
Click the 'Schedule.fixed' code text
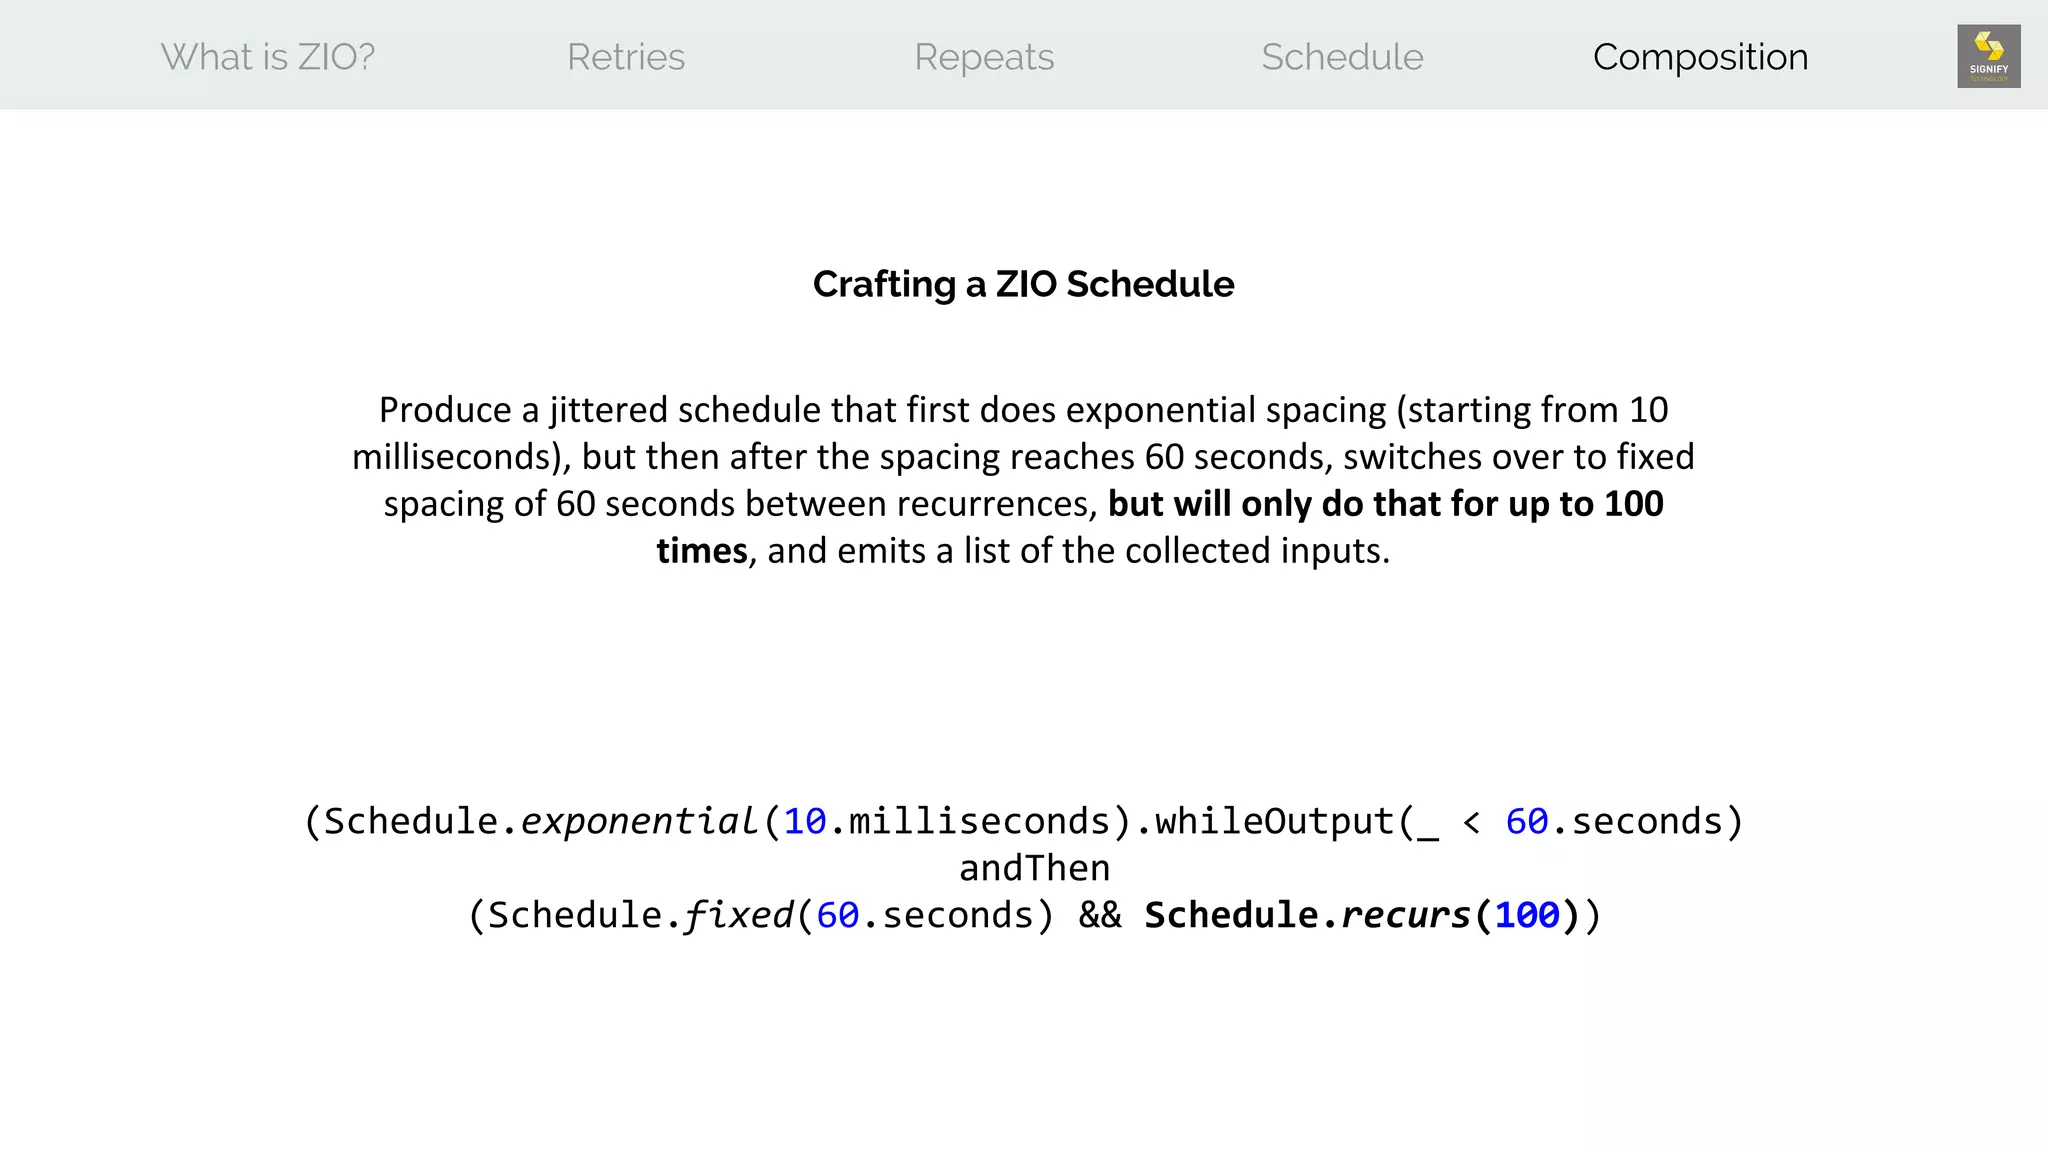pos(640,915)
